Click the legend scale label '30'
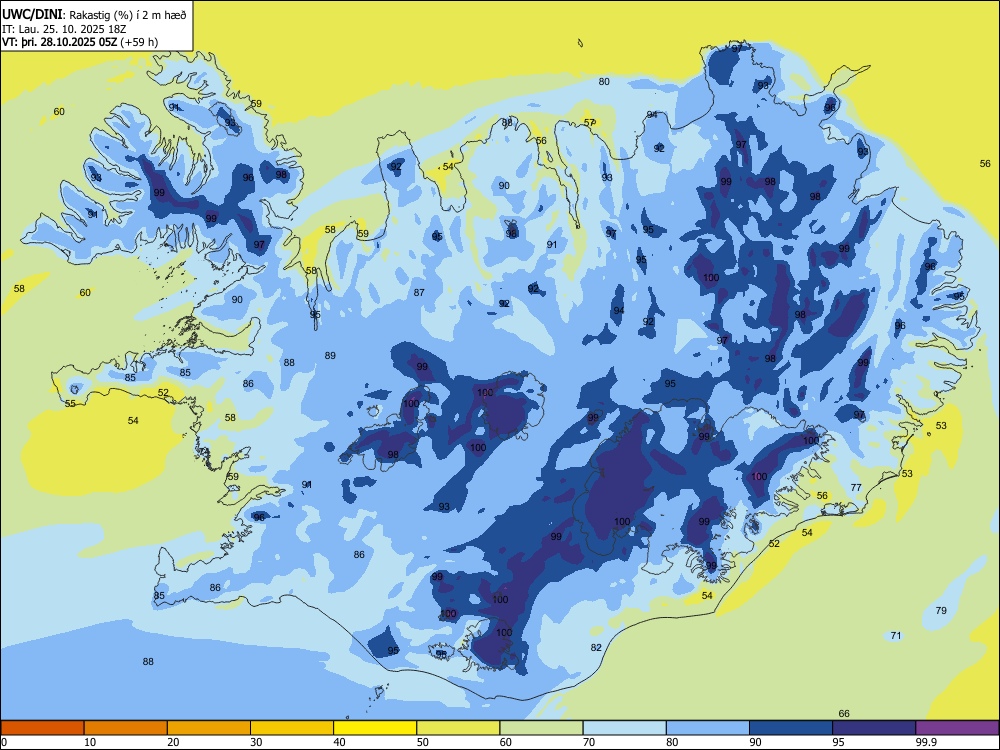Viewport: 1000px width, 750px height. pyautogui.click(x=256, y=742)
